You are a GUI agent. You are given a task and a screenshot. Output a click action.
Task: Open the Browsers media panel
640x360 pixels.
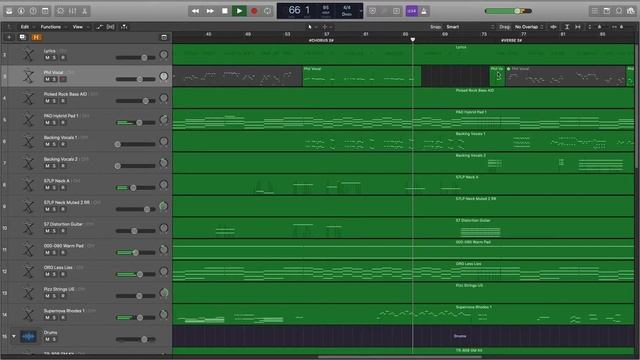click(631, 11)
